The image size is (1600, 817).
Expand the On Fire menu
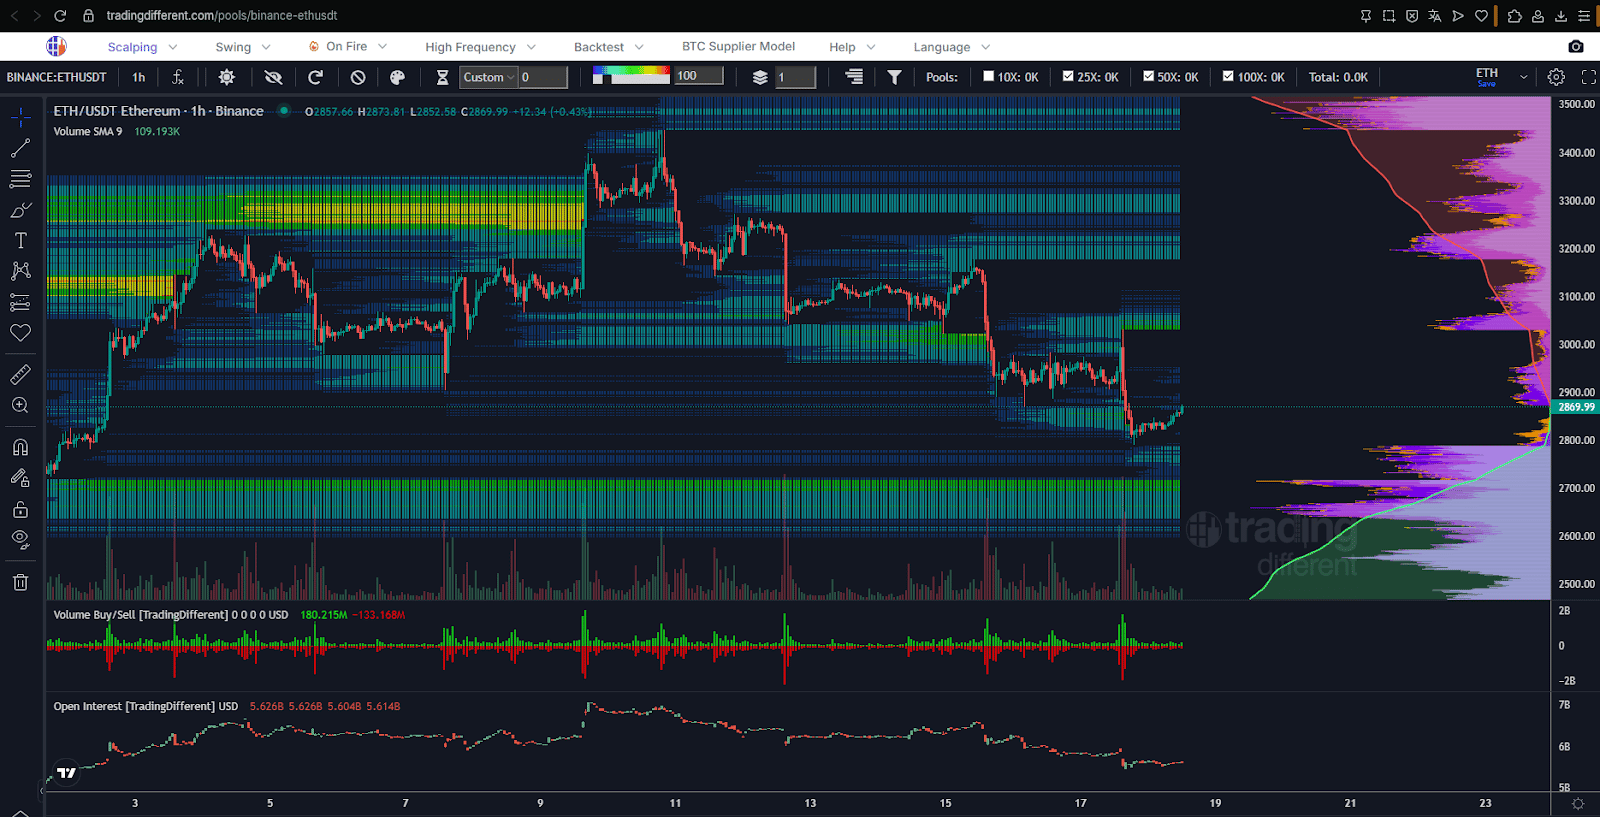point(347,47)
